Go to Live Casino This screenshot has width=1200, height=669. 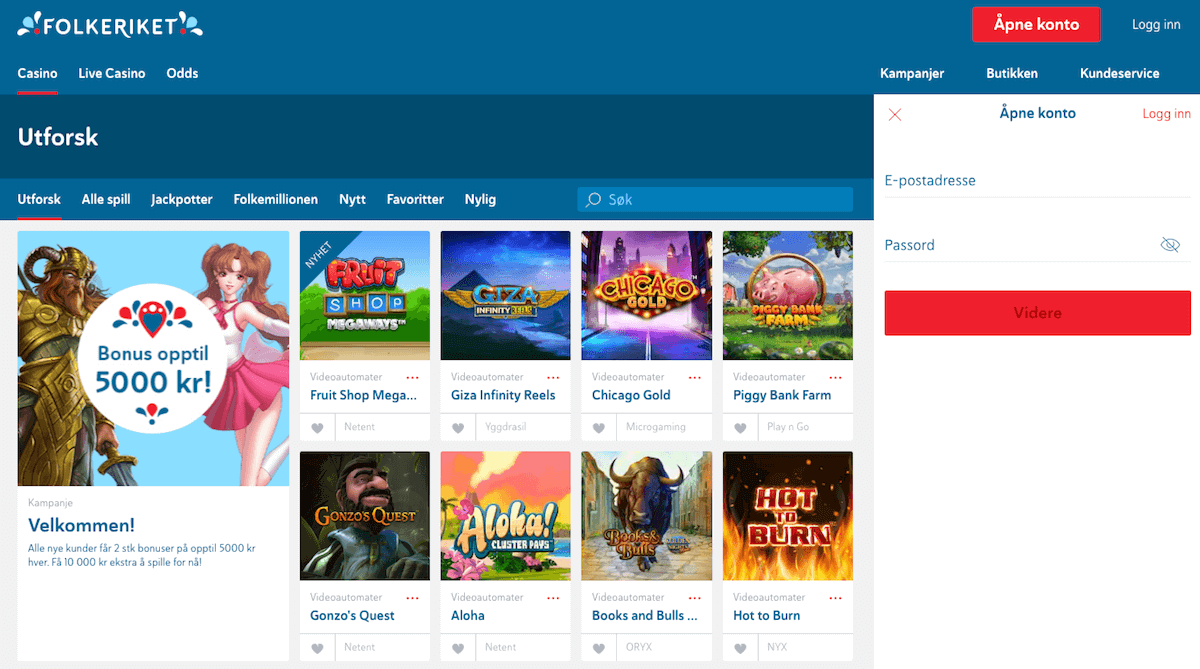point(112,73)
